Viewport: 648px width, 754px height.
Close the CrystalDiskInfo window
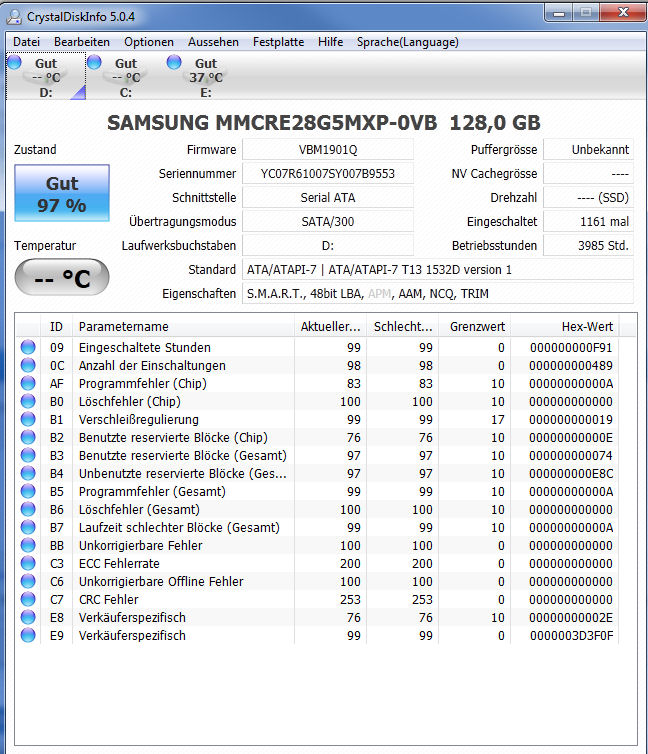pyautogui.click(x=623, y=13)
